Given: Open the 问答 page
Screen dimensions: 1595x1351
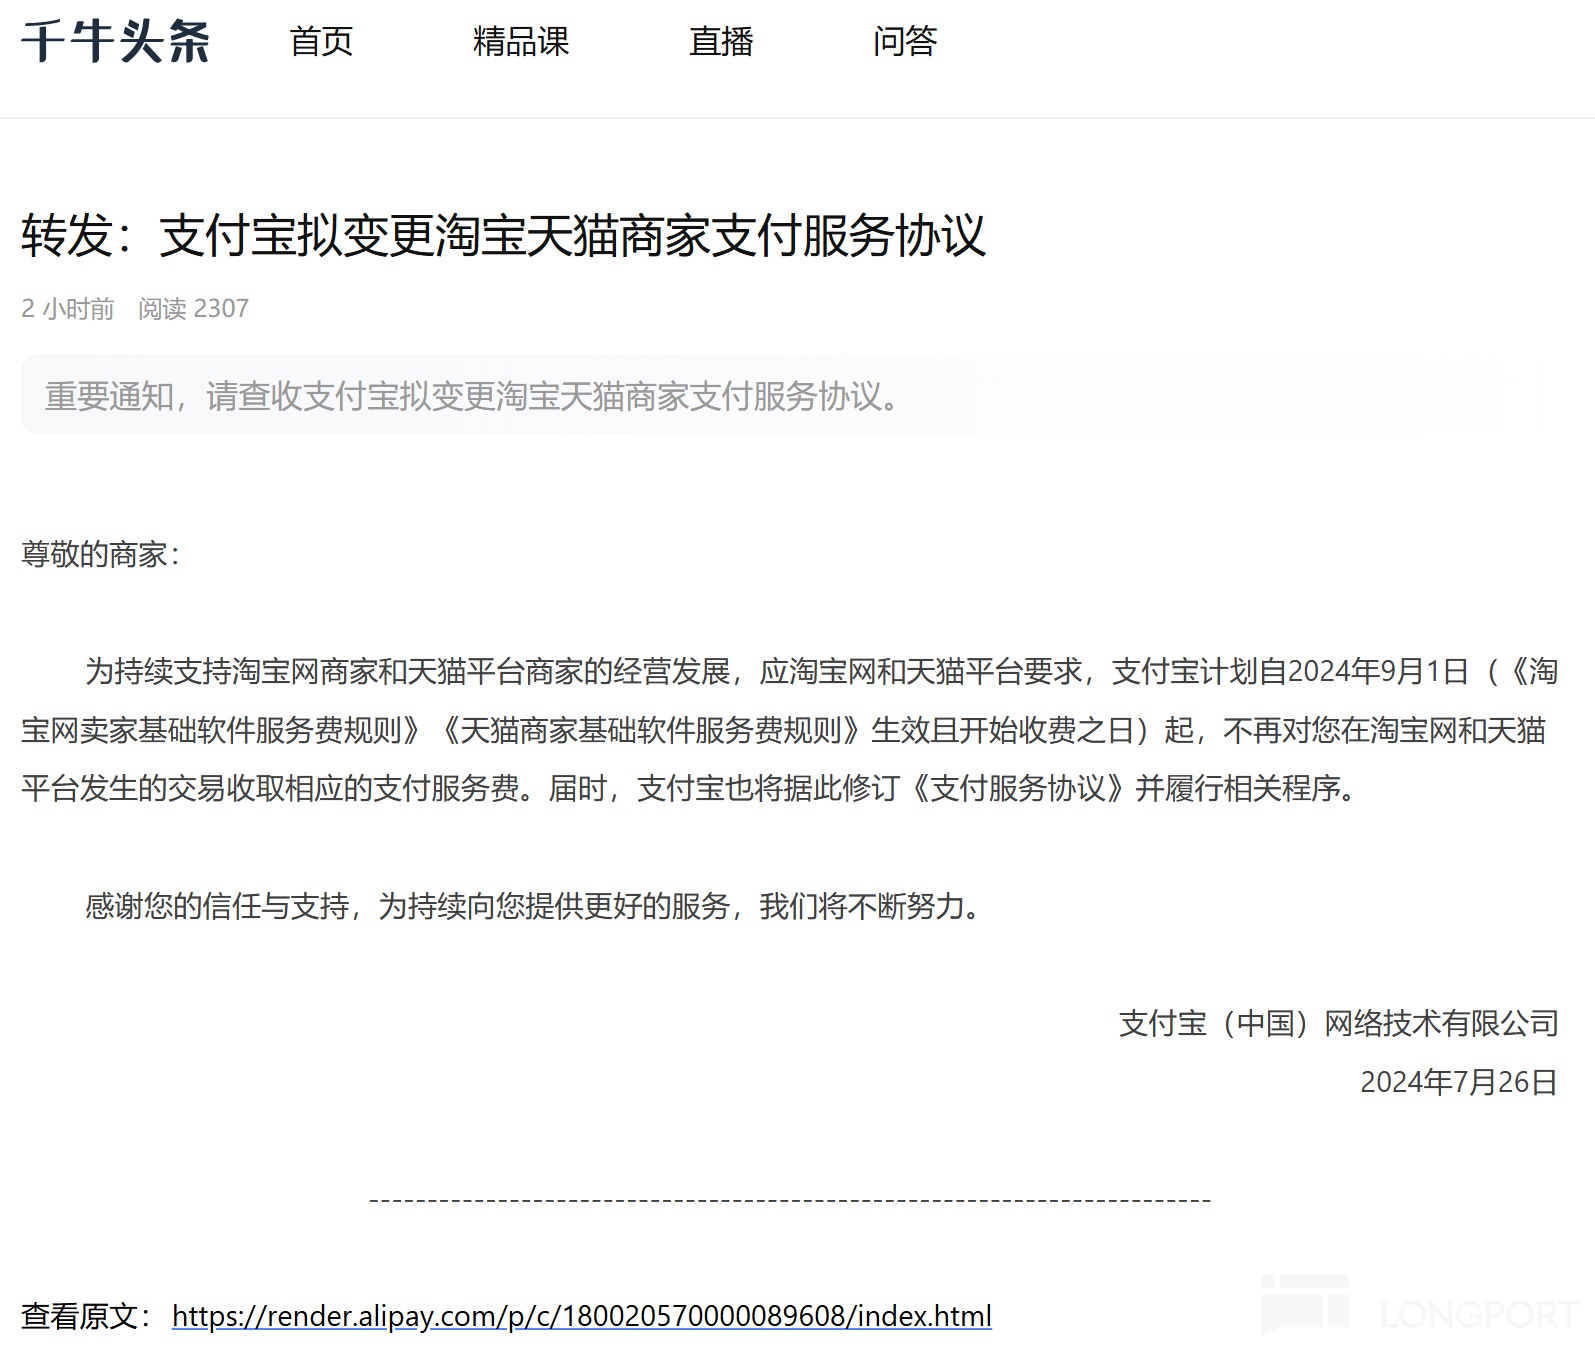Looking at the screenshot, I should coord(905,42).
